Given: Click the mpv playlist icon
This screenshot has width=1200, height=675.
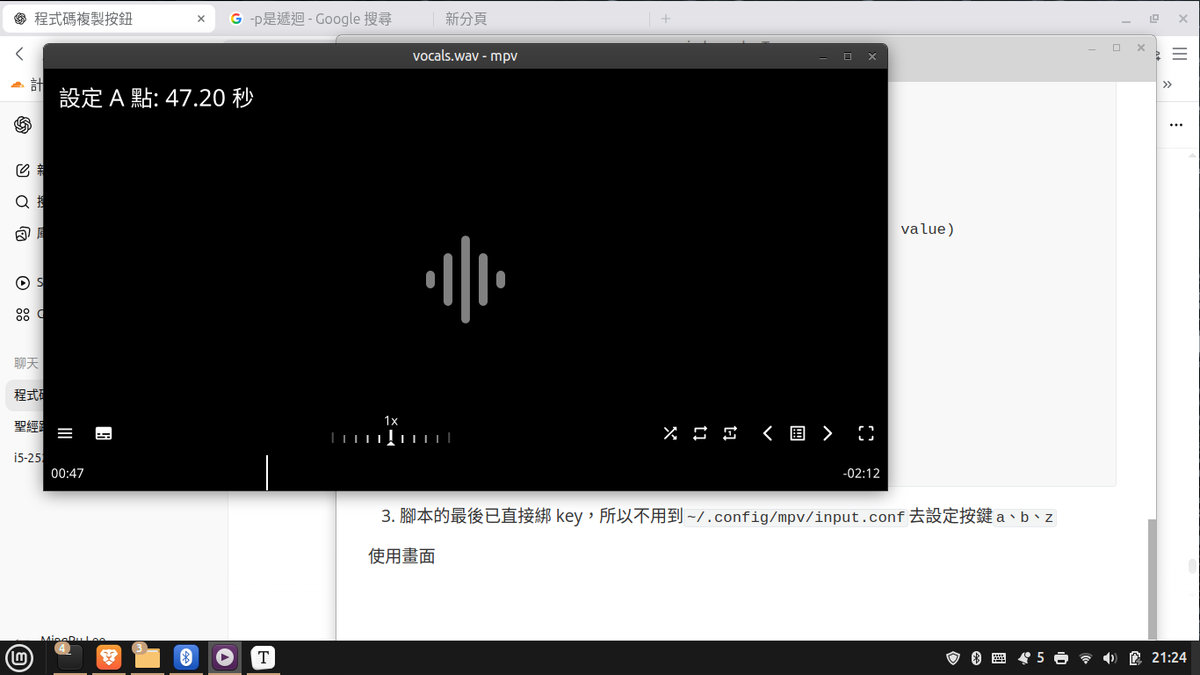Looking at the screenshot, I should click(x=796, y=433).
